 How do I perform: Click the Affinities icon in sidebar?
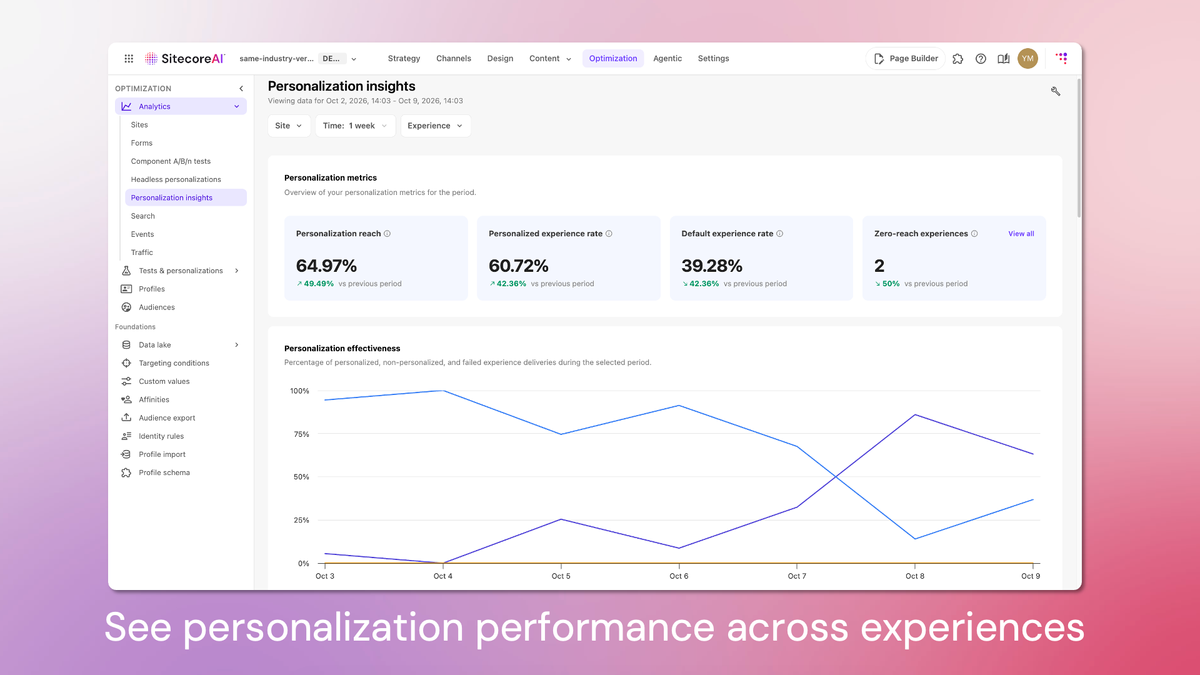click(x=126, y=400)
